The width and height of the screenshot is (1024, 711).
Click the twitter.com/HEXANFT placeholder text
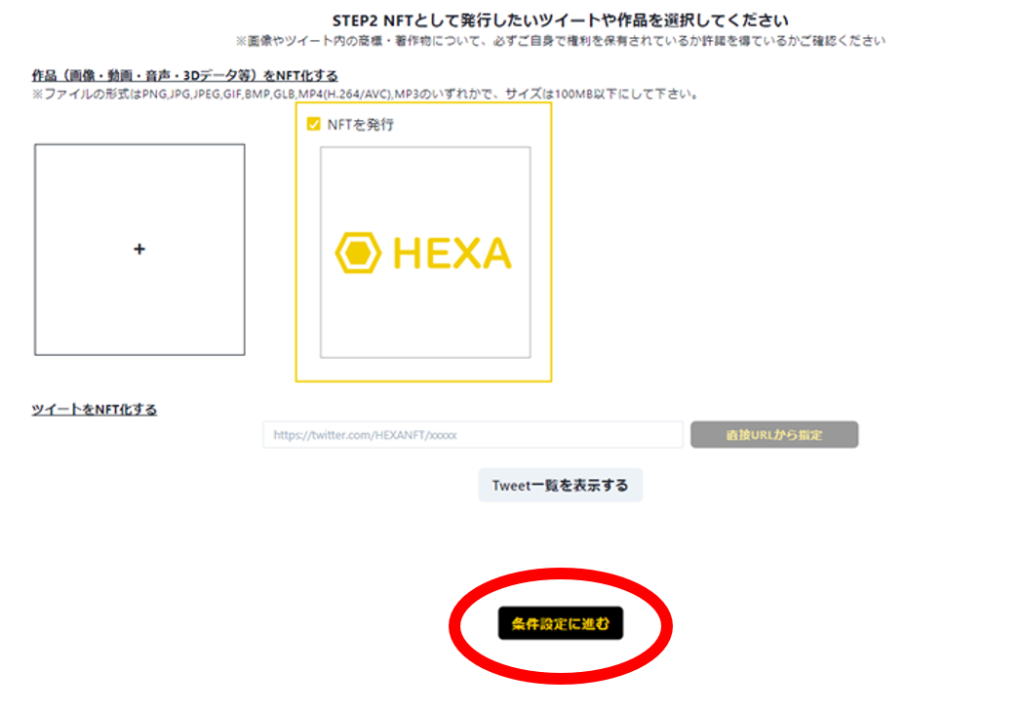click(365, 435)
